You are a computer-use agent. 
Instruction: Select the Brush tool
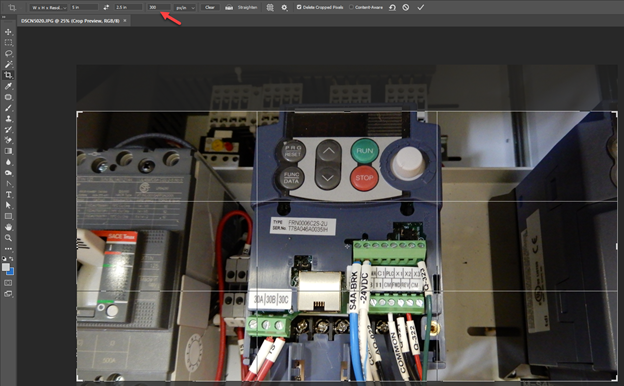8,108
